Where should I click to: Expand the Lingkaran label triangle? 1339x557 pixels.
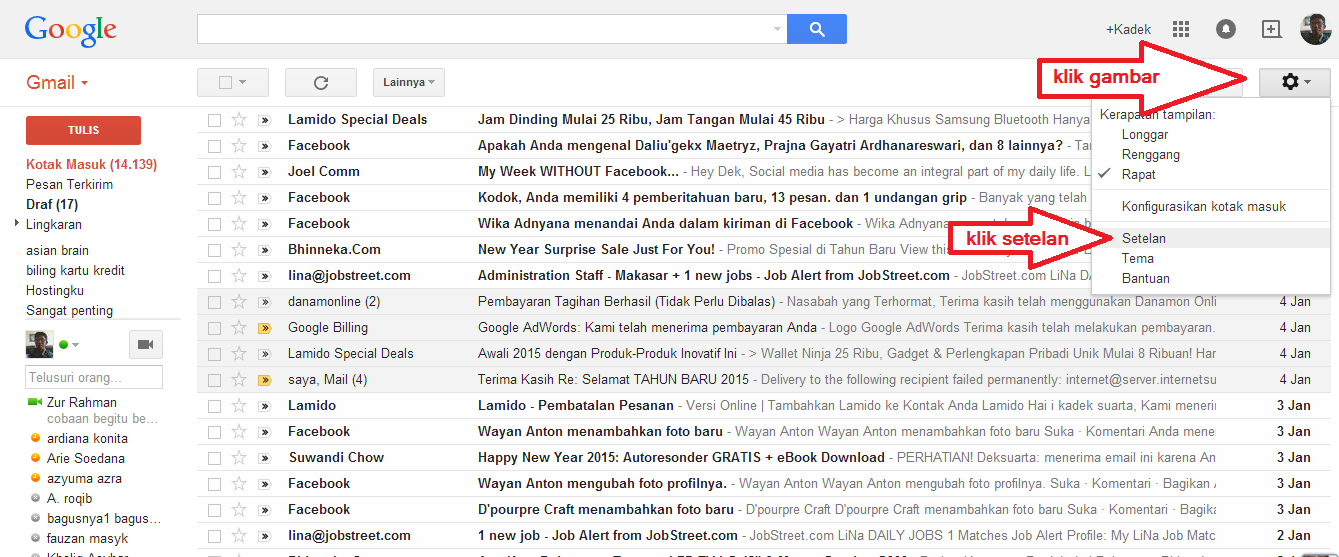[x=17, y=224]
